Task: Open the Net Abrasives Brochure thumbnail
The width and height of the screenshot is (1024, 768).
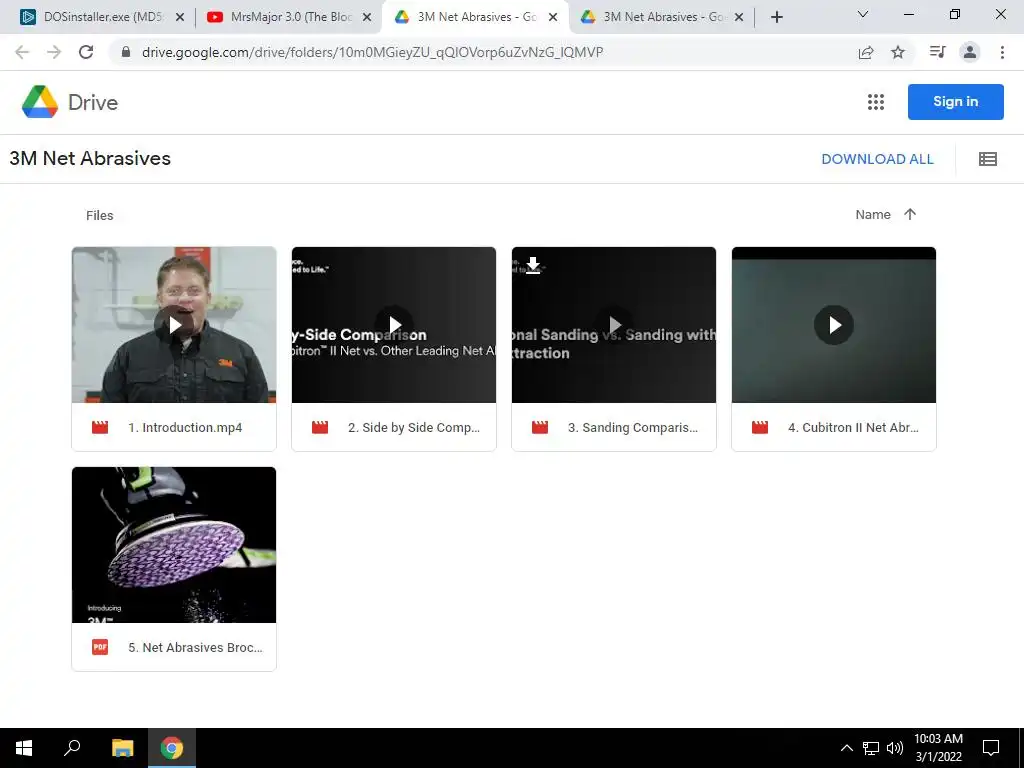Action: click(174, 545)
